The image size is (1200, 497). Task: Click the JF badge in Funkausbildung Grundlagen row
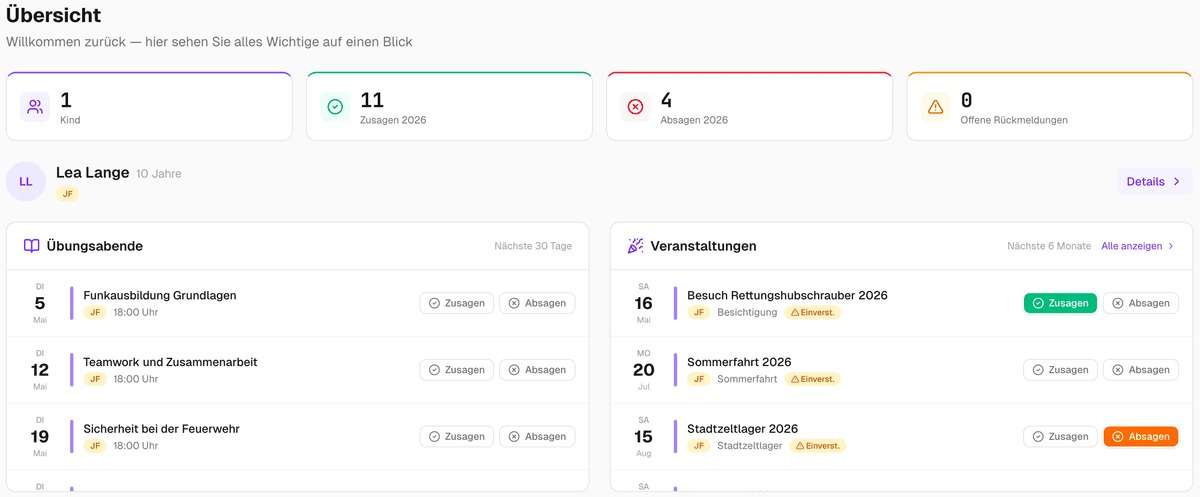pos(95,312)
